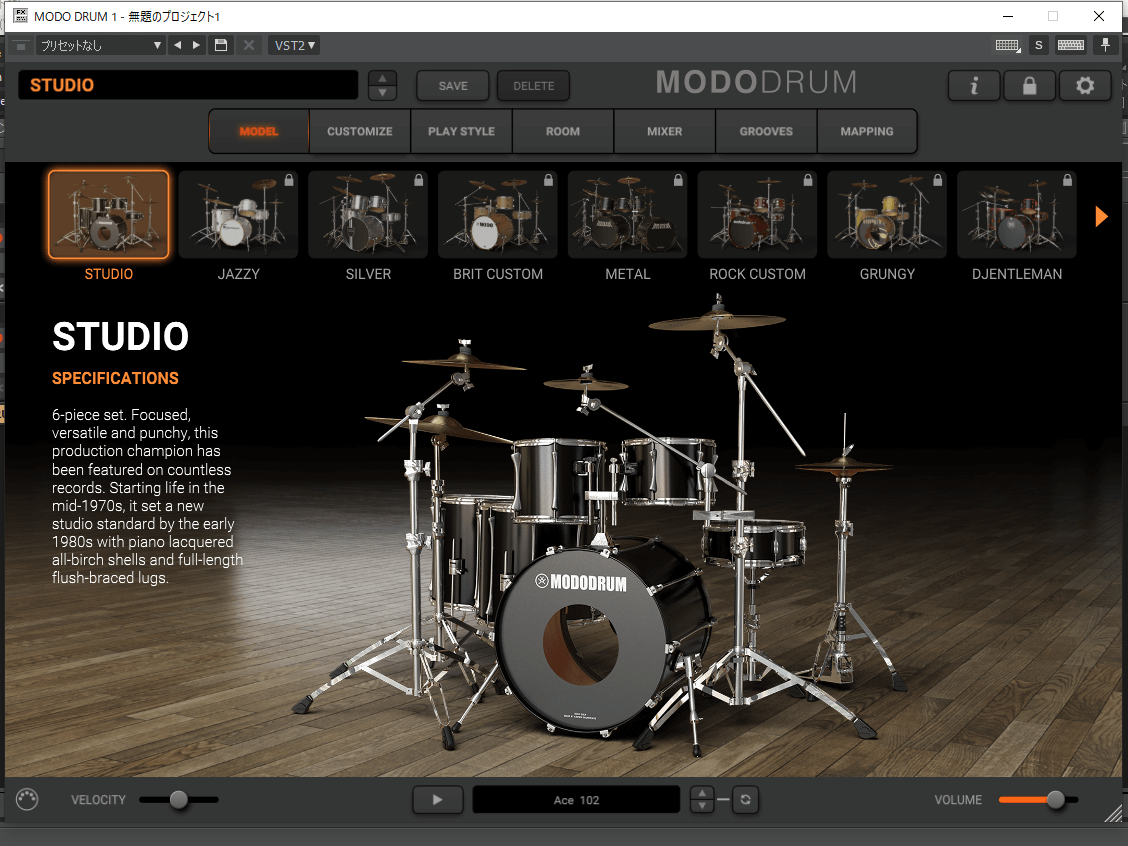
Task: Click the S button in host toolbar
Action: [1038, 45]
